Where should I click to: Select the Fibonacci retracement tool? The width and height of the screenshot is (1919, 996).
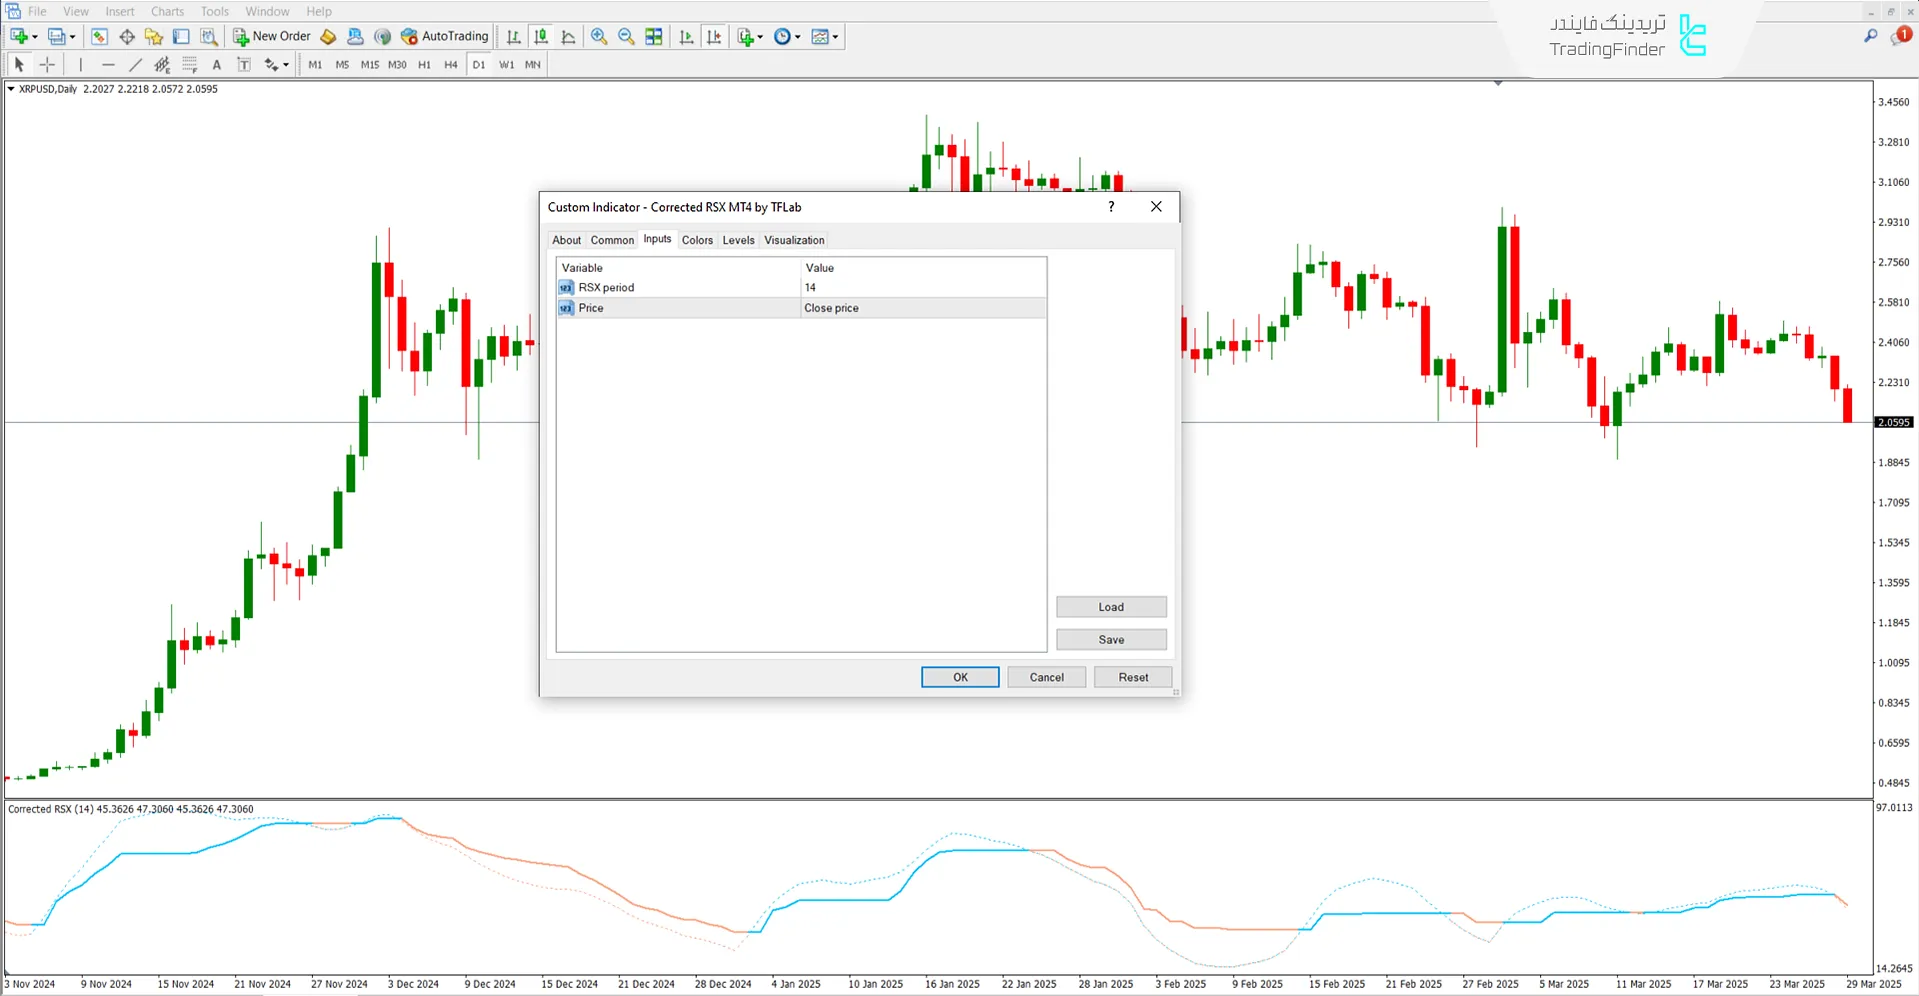190,64
